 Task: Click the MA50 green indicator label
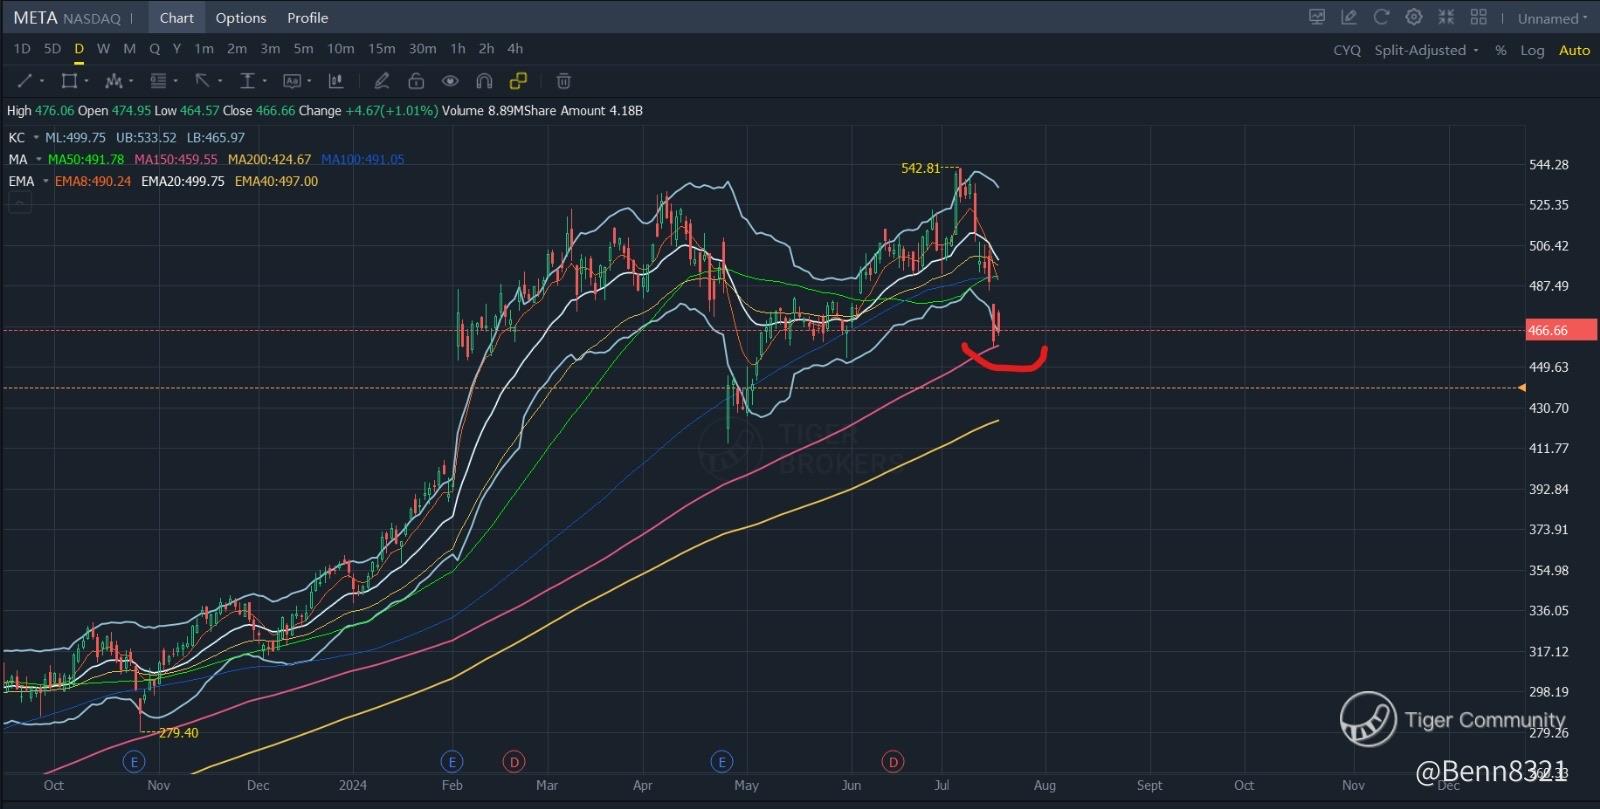[x=86, y=160]
